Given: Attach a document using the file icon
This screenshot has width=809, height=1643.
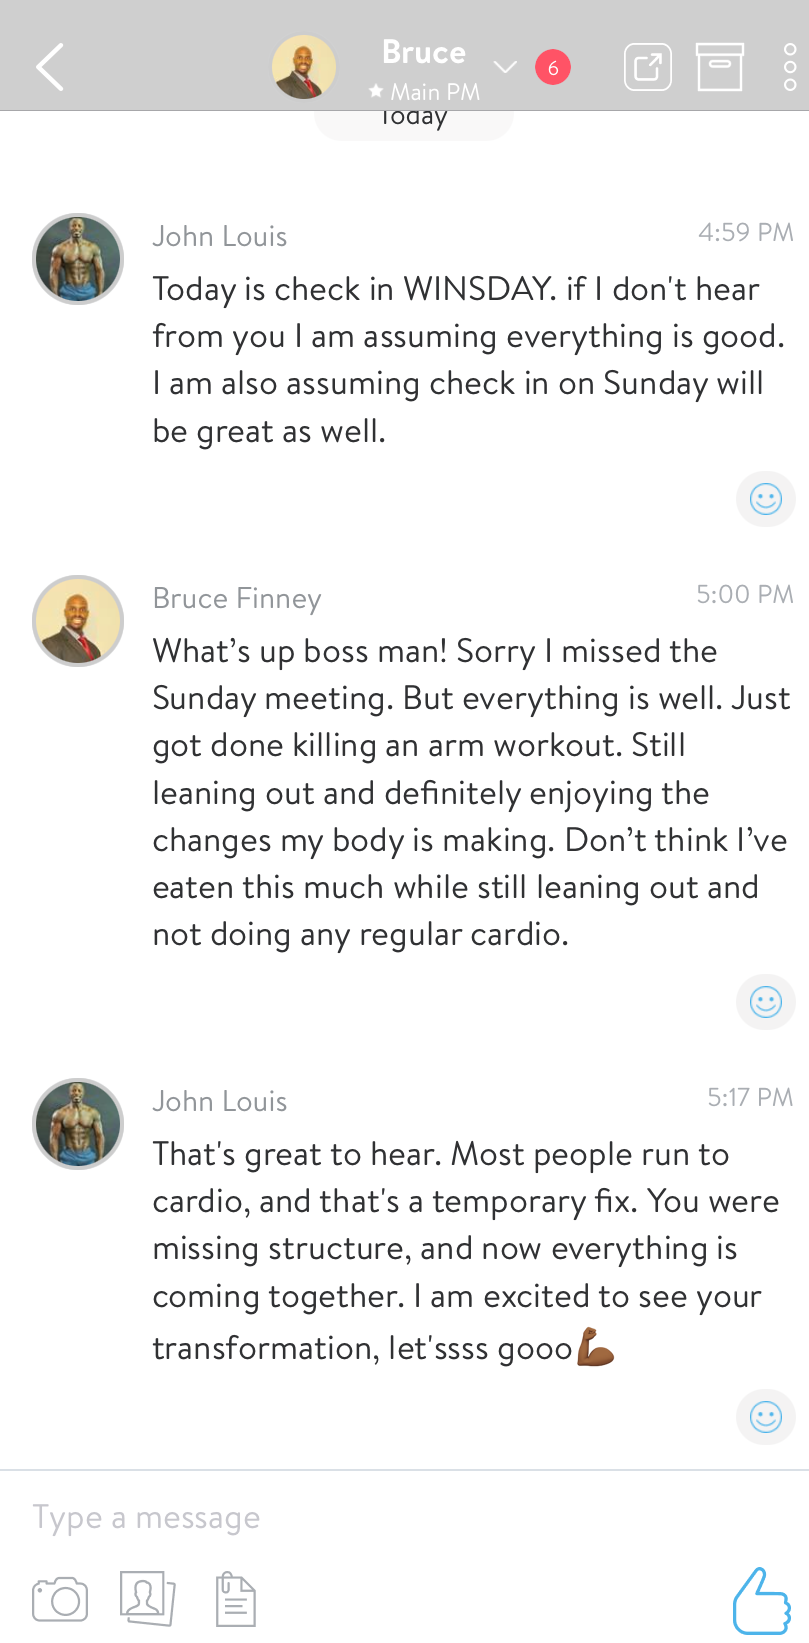Looking at the screenshot, I should click(236, 1598).
